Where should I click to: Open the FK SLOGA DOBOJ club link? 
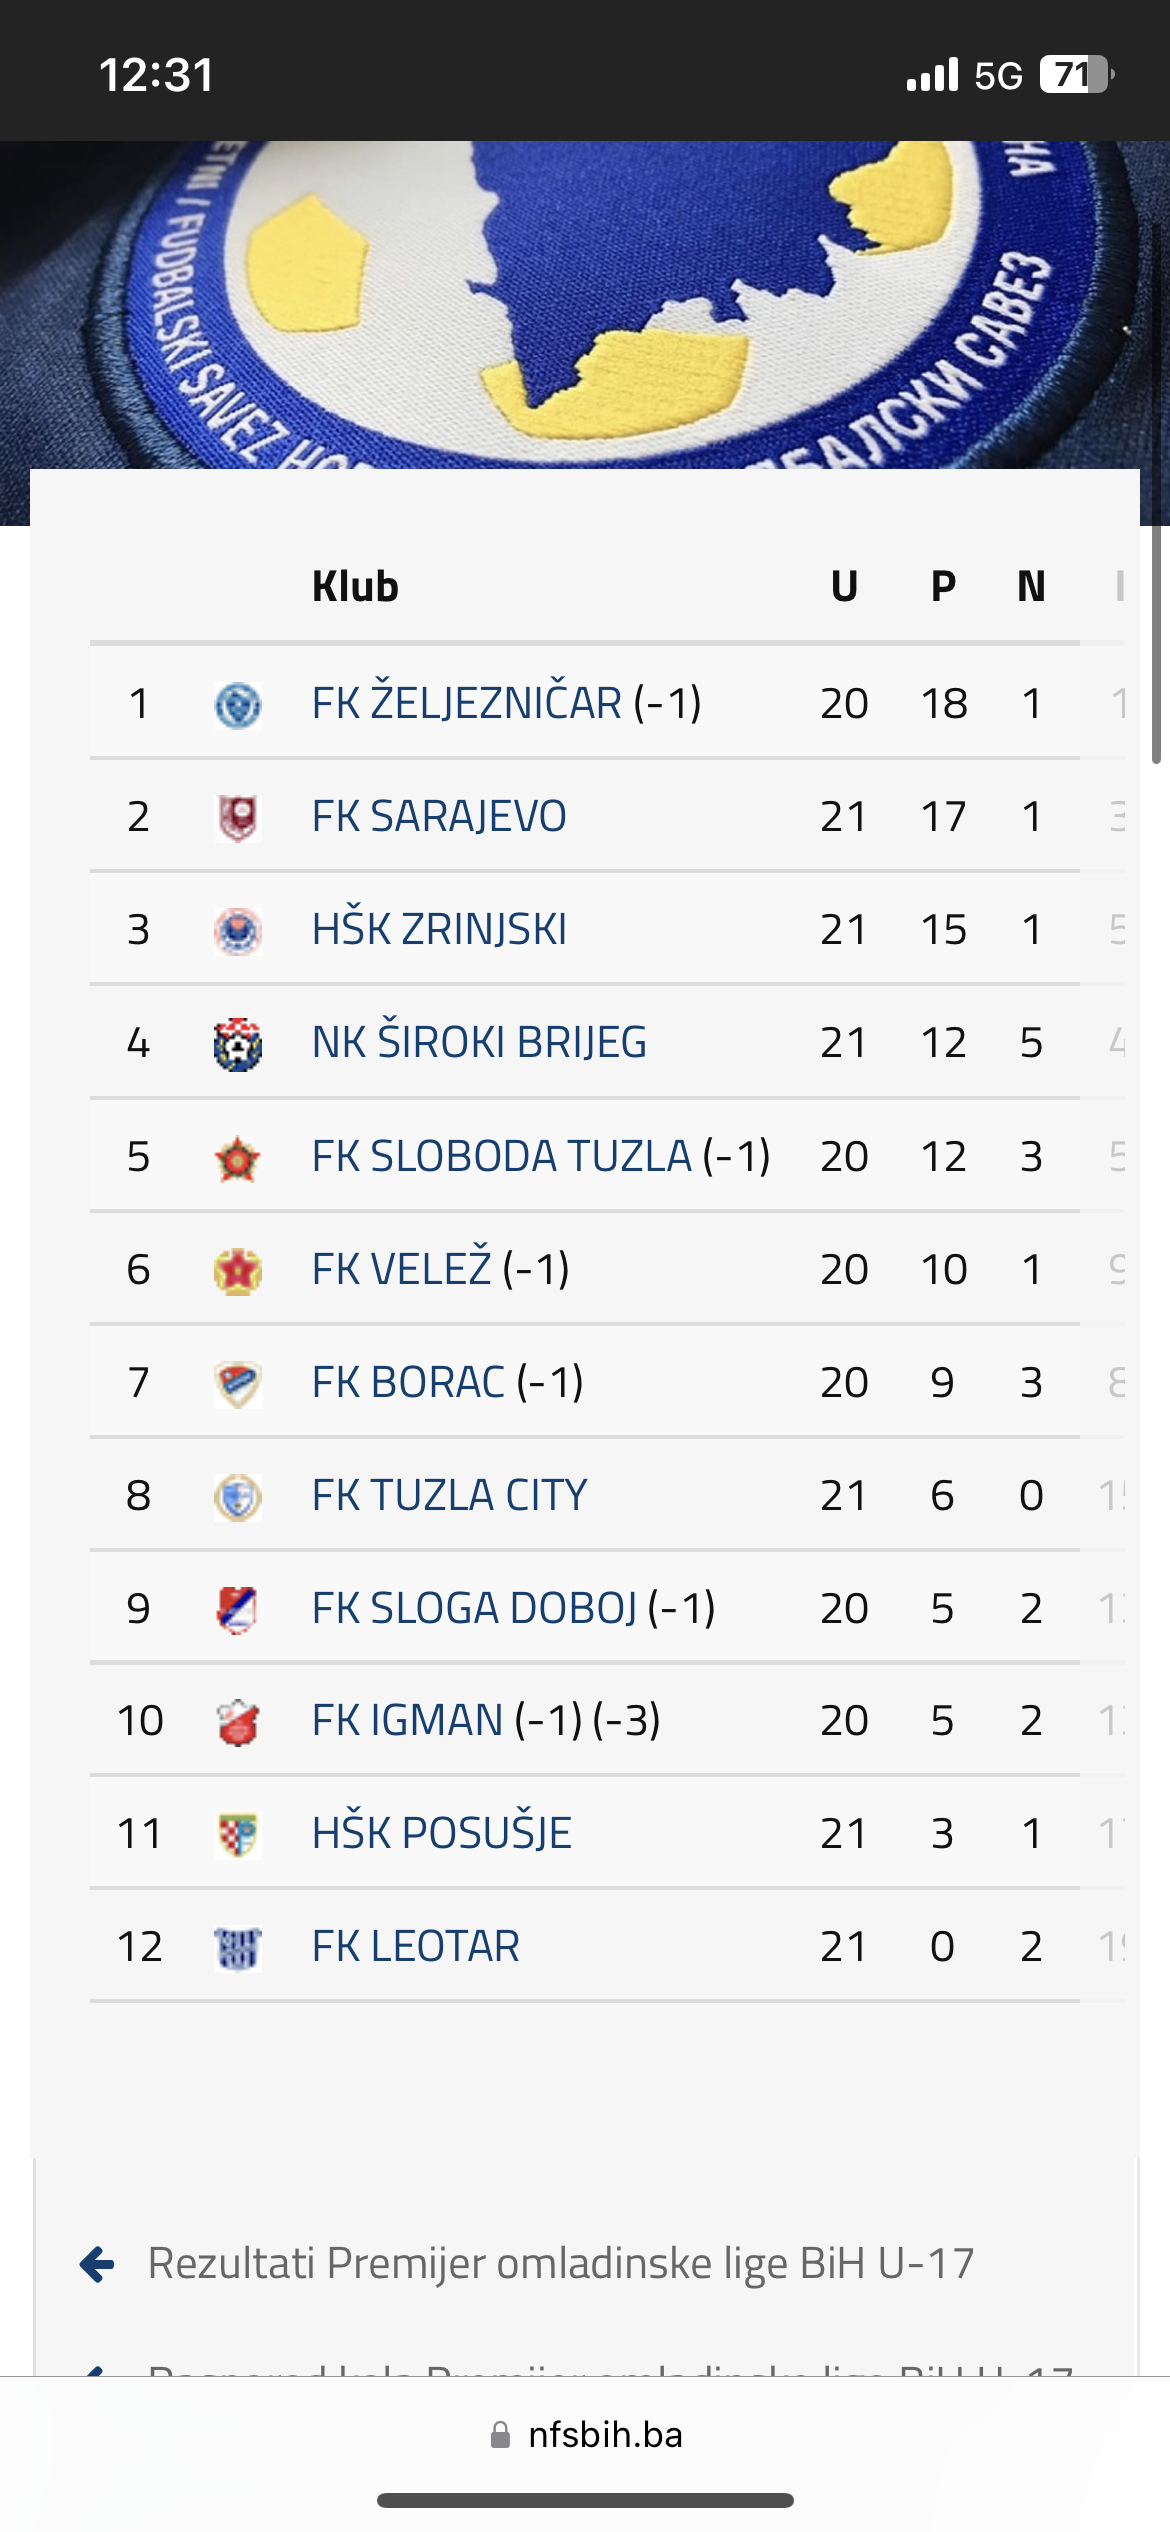click(475, 1608)
